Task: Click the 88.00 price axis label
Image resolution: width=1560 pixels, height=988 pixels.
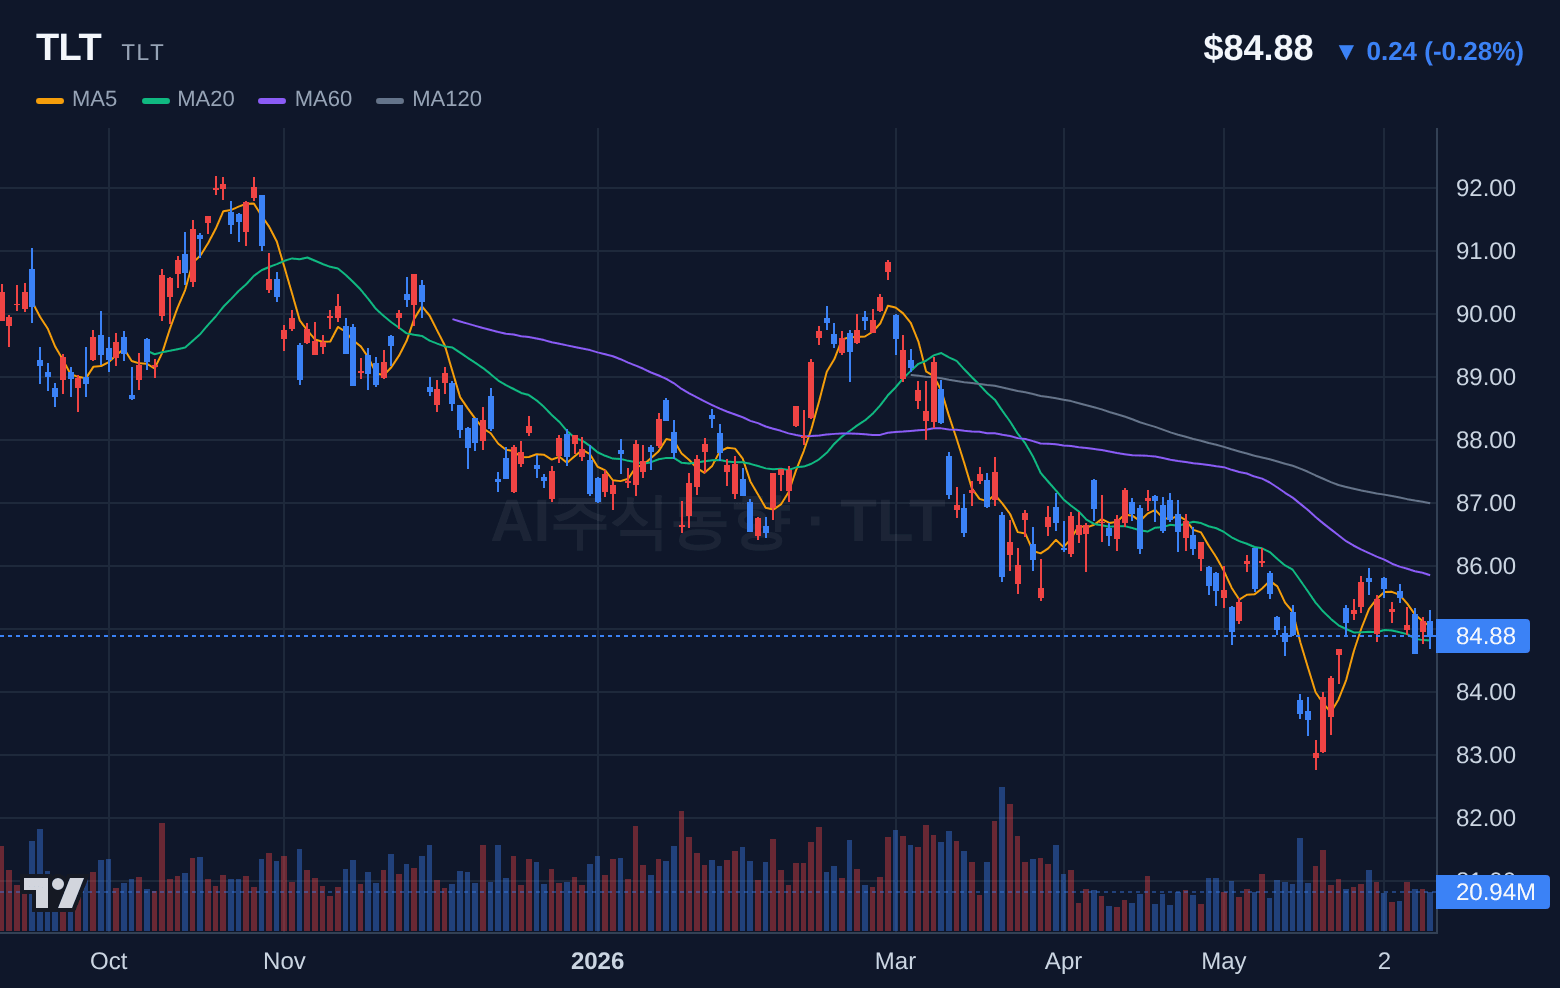Action: click(x=1486, y=440)
